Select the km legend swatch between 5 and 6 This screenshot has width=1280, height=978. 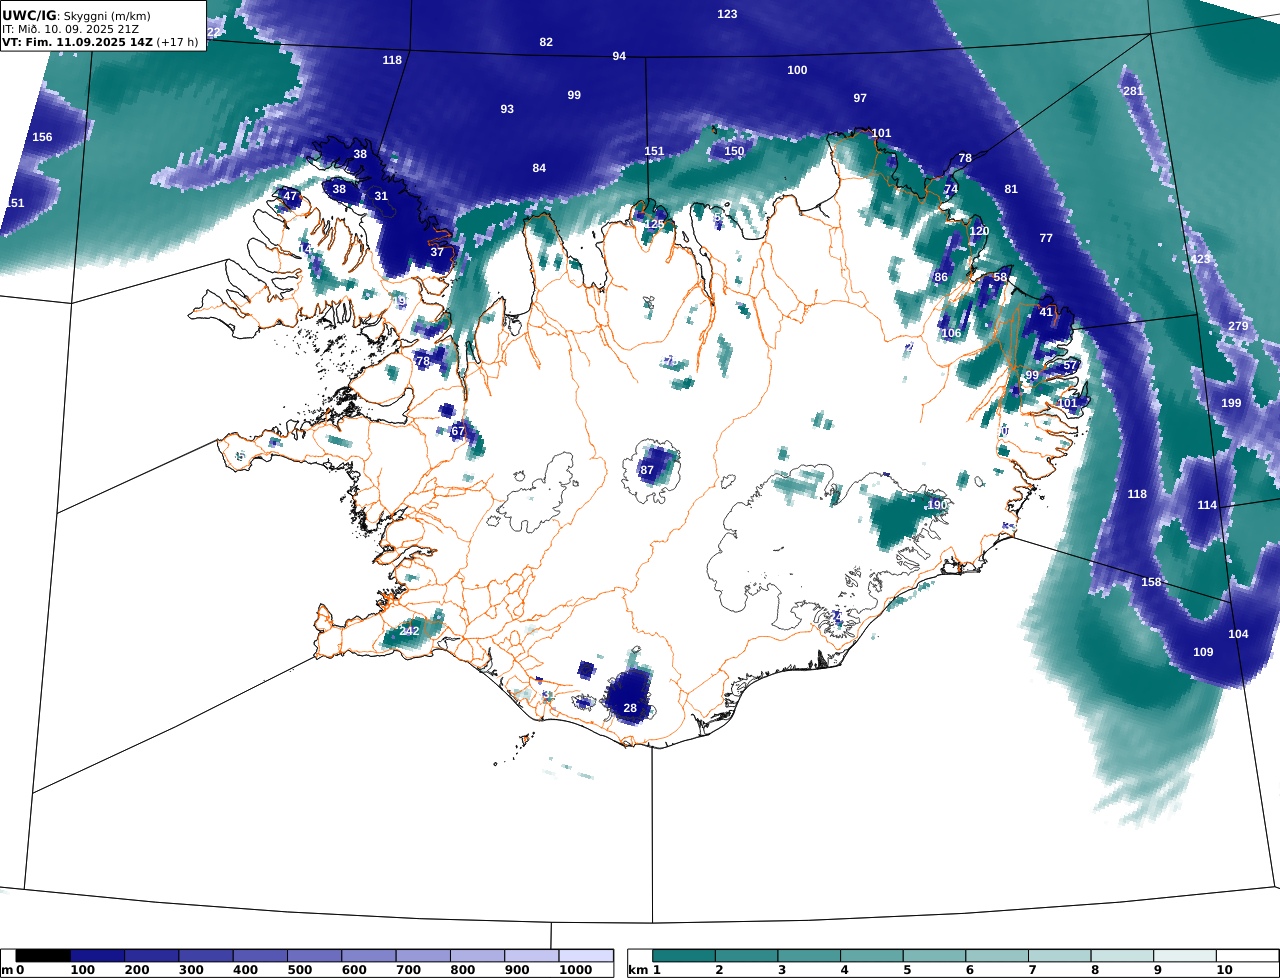[x=935, y=956]
